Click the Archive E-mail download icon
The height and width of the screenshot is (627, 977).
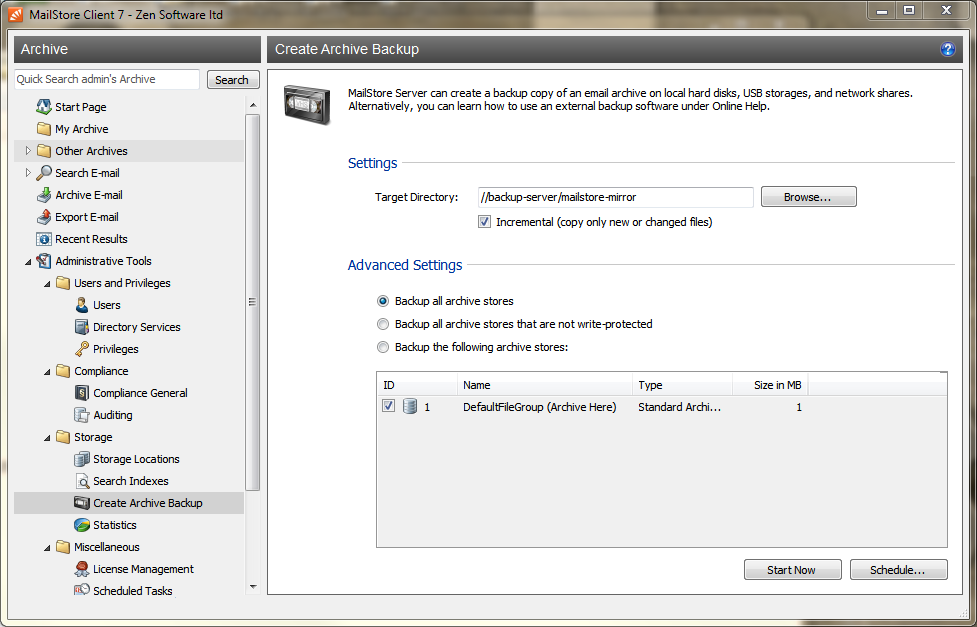[44, 195]
